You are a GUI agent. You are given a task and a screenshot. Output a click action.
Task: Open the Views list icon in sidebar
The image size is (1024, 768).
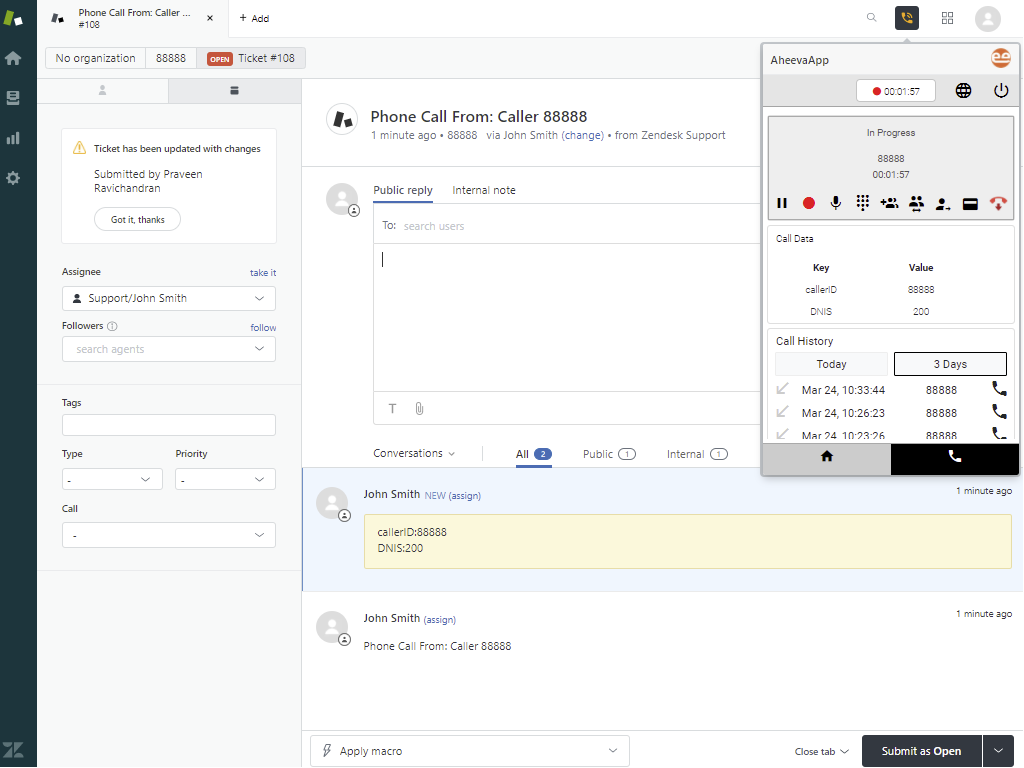[x=13, y=98]
